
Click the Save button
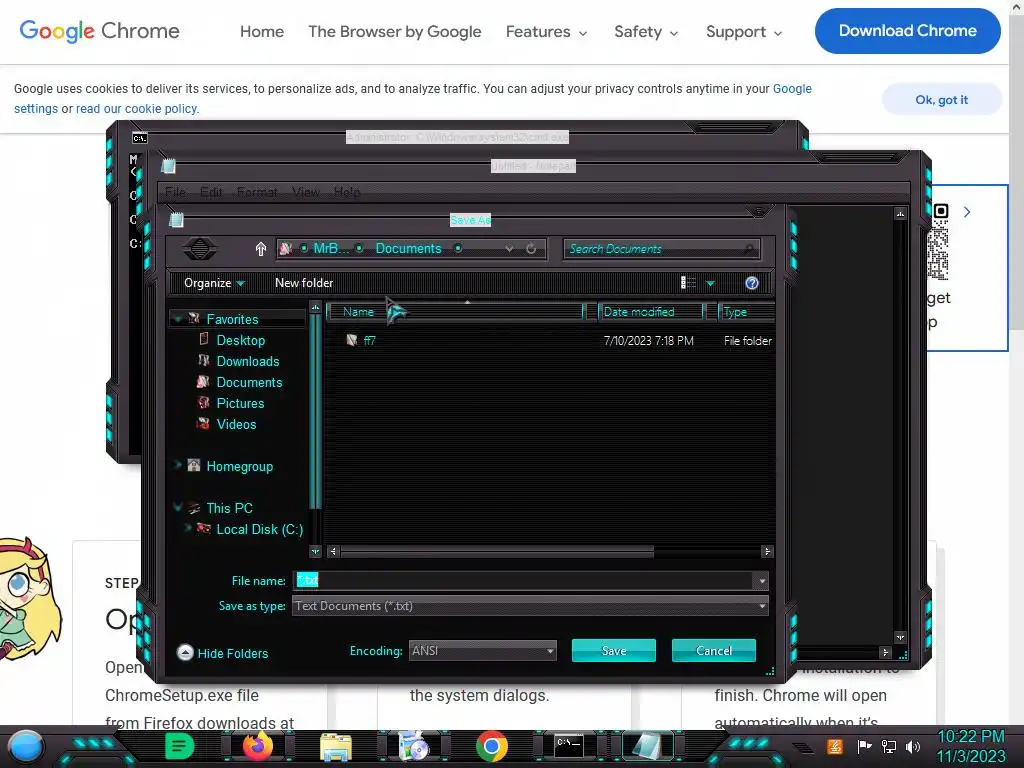pos(614,650)
